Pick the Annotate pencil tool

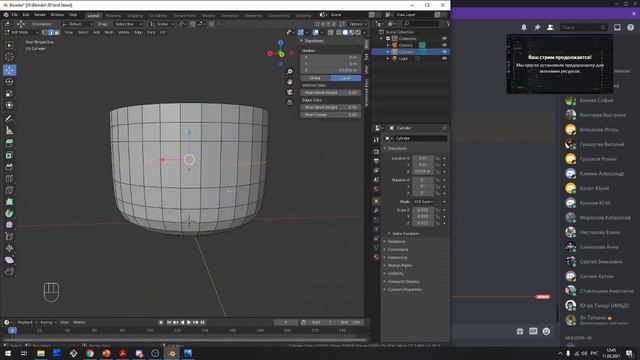tap(9, 119)
